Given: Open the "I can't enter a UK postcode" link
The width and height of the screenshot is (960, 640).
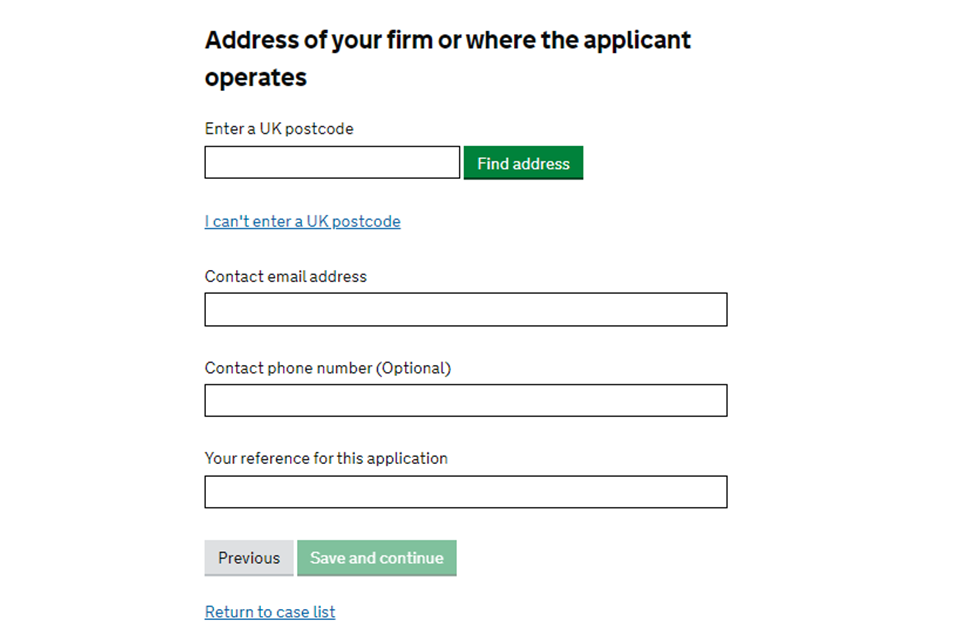Looking at the screenshot, I should click(x=302, y=221).
